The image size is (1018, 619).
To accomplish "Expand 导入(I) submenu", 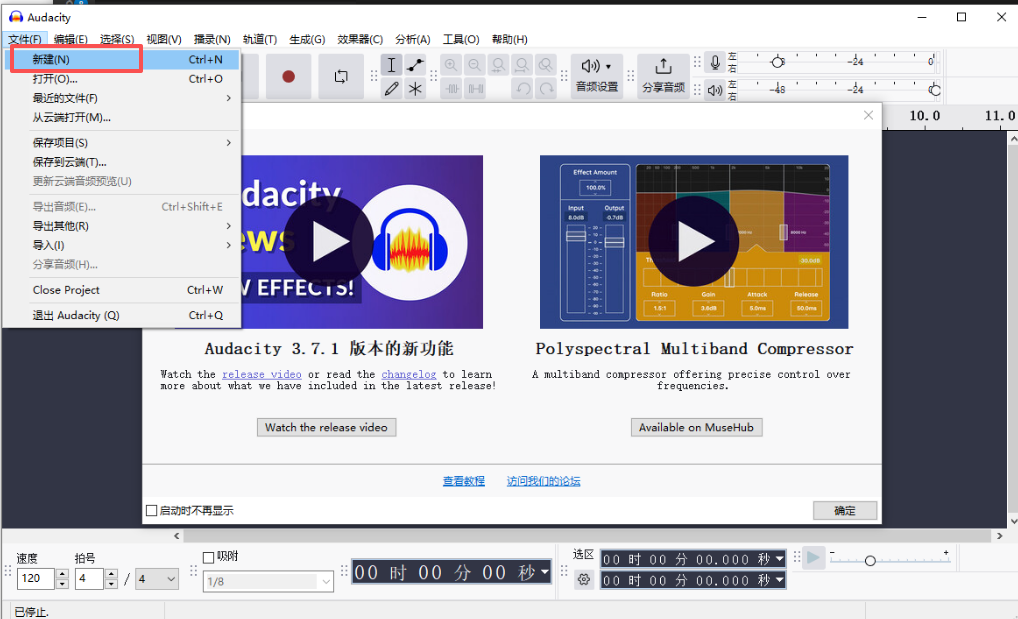I will click(122, 246).
